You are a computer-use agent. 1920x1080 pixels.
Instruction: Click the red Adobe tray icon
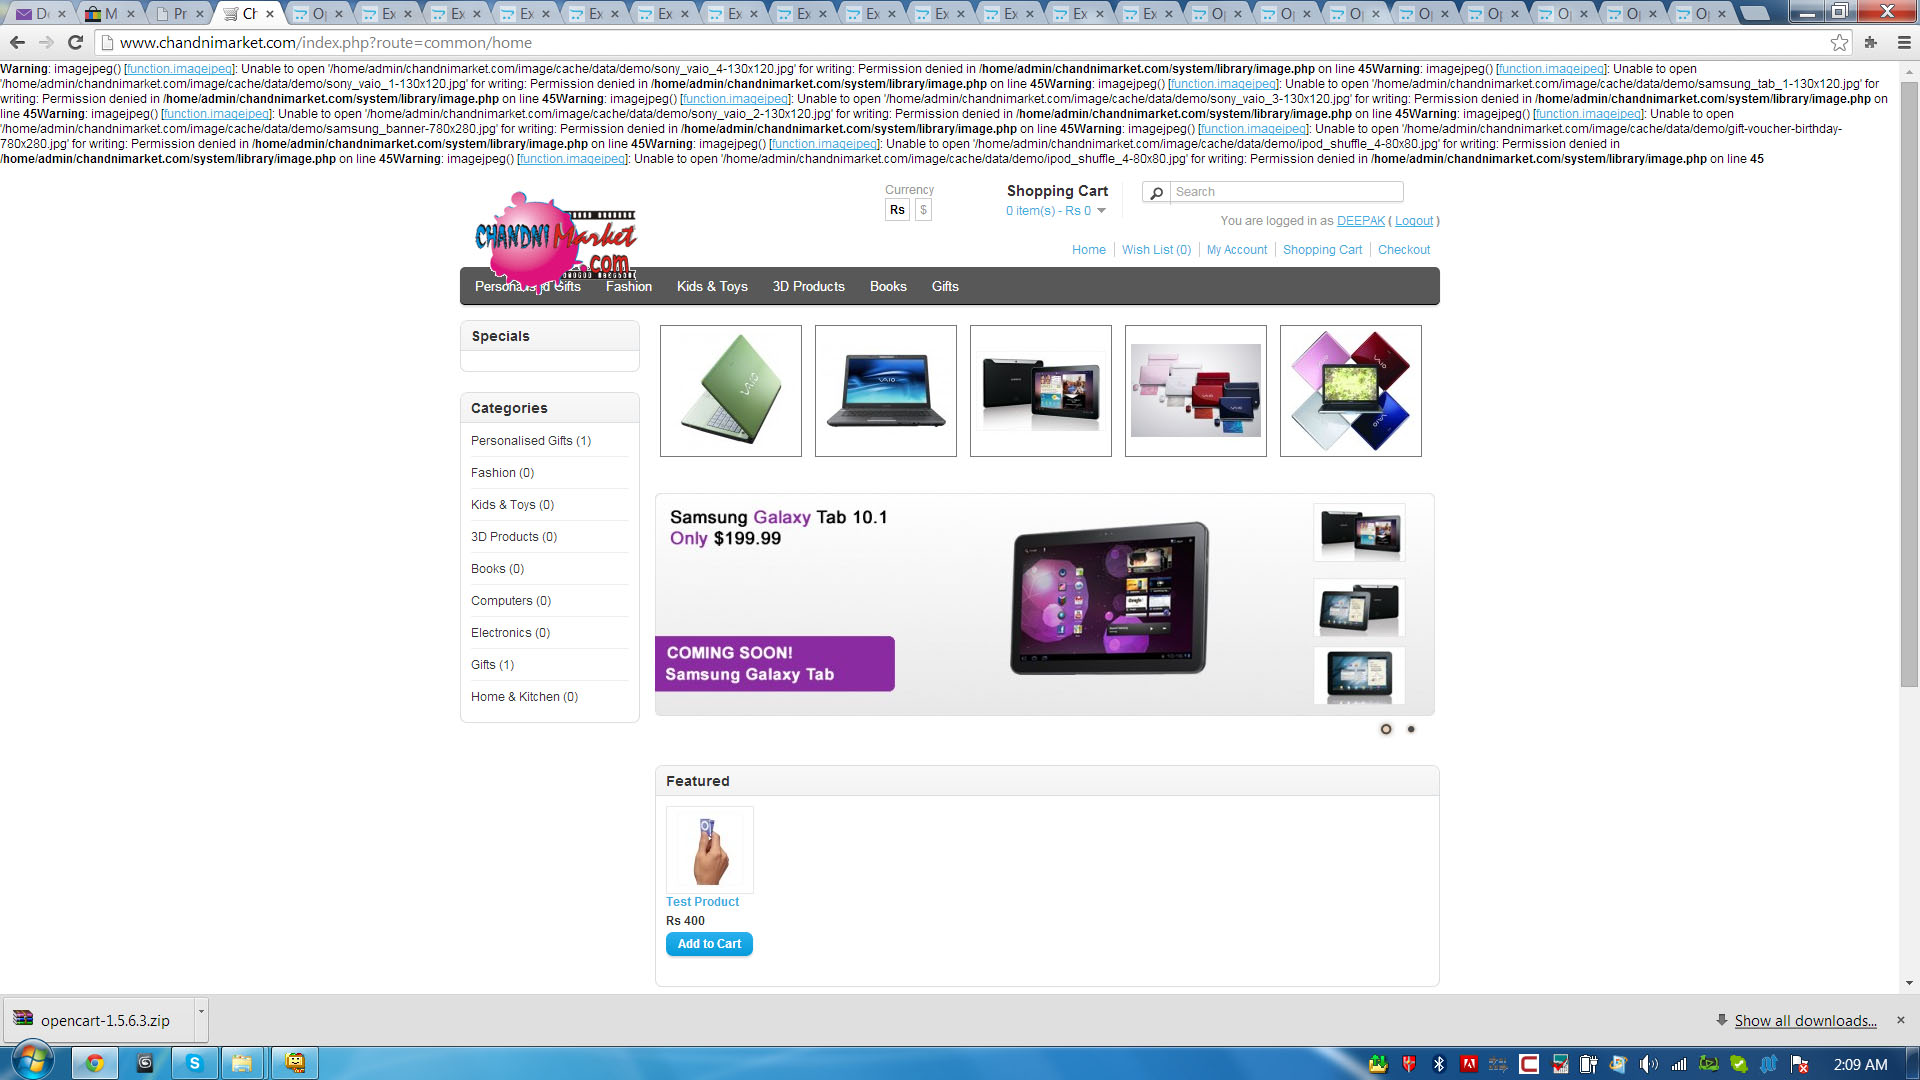(x=1469, y=1065)
